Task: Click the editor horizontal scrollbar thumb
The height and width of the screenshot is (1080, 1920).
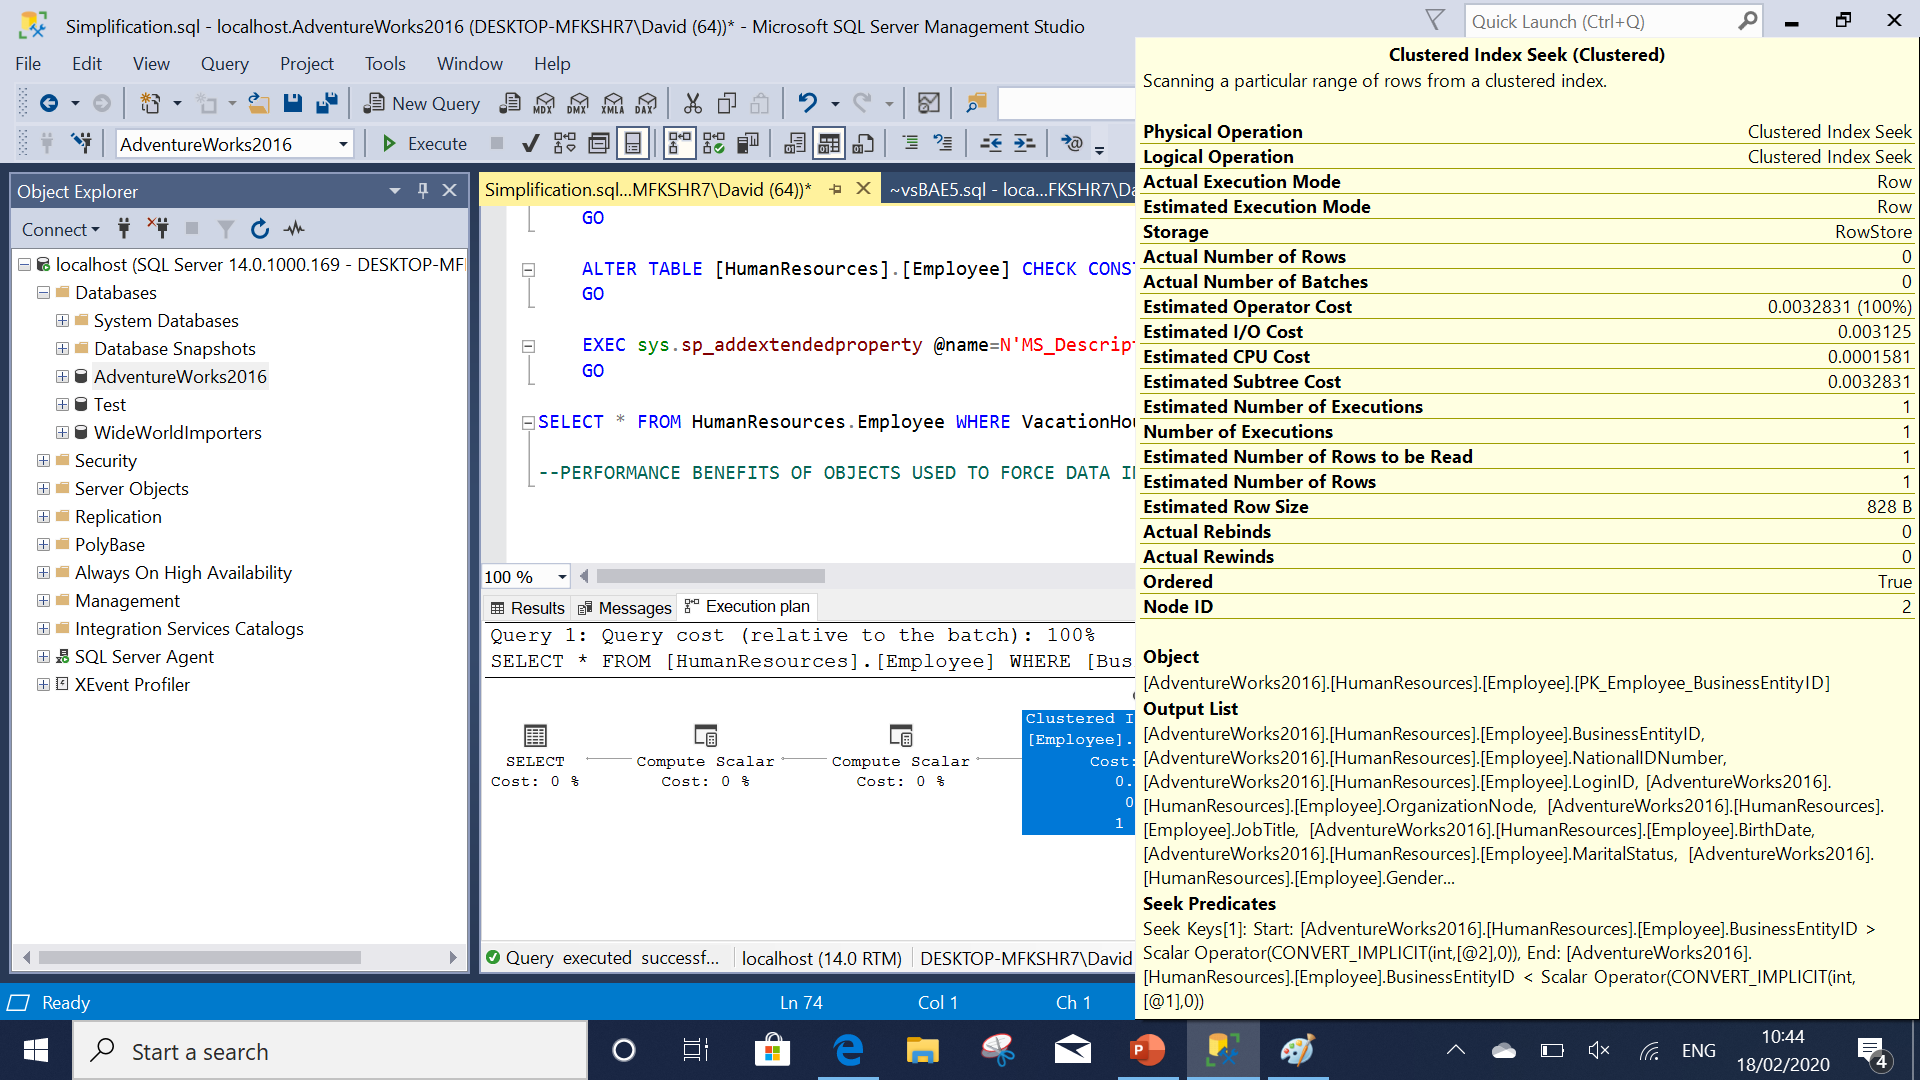Action: tap(710, 577)
